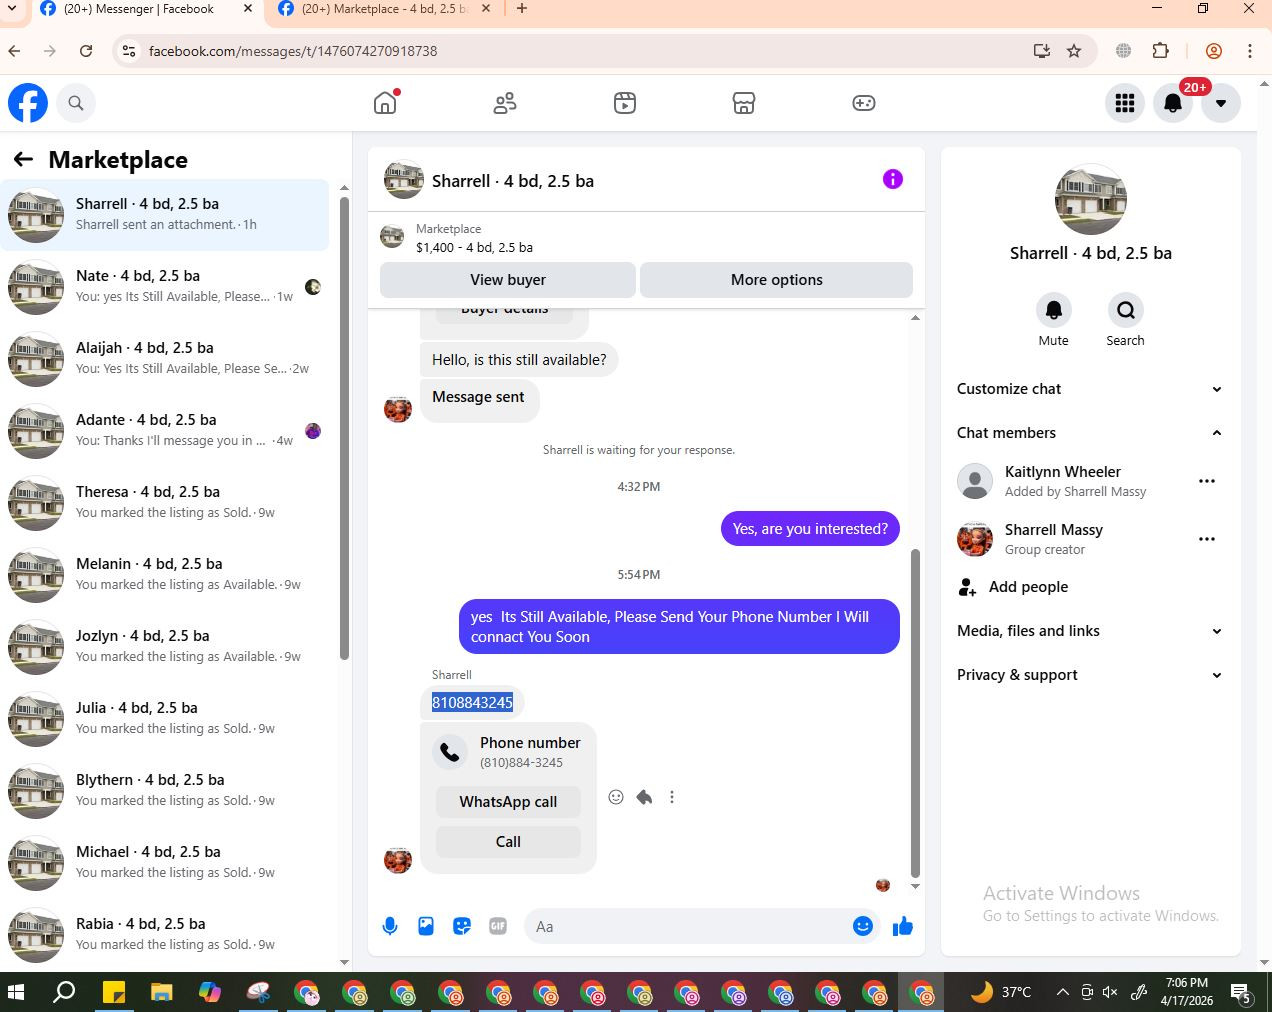Click the Aa message input field

(686, 926)
